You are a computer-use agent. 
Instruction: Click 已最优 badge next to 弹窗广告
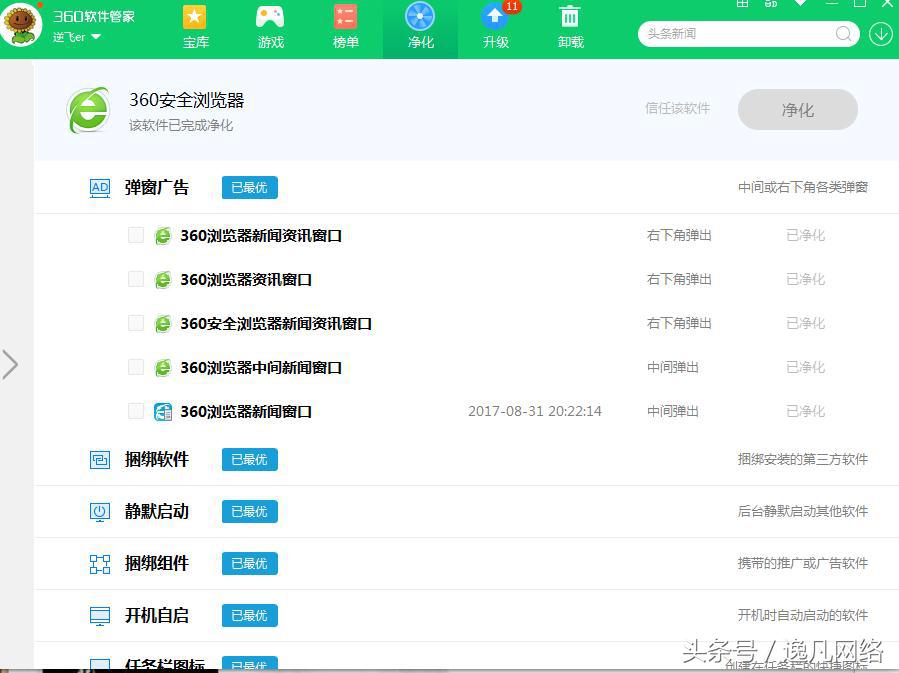(249, 187)
